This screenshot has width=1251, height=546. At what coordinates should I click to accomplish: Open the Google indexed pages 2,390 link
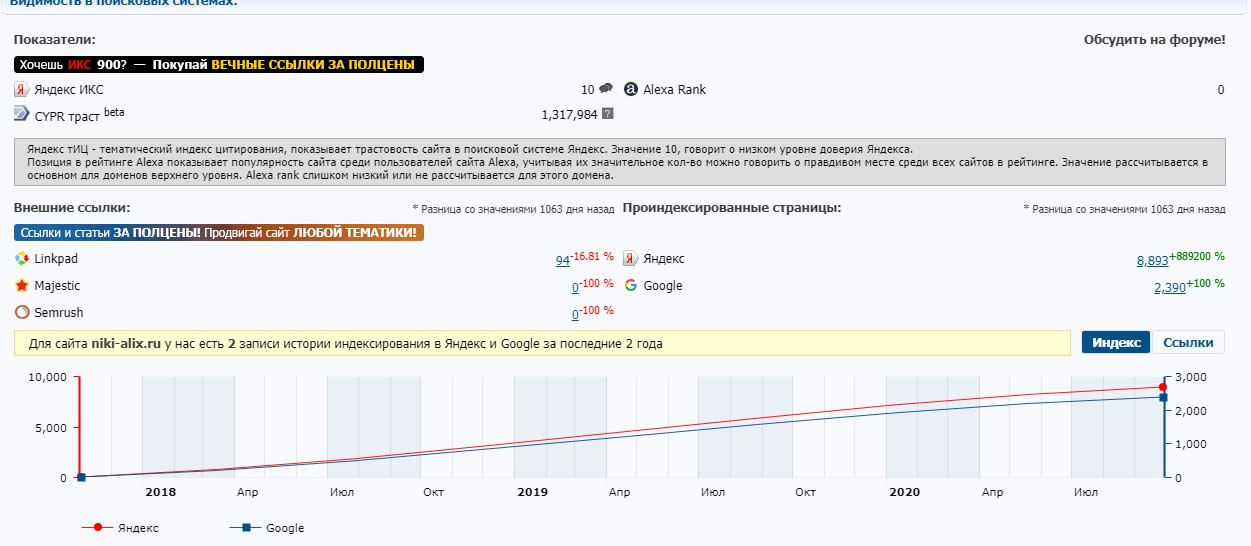click(1170, 287)
